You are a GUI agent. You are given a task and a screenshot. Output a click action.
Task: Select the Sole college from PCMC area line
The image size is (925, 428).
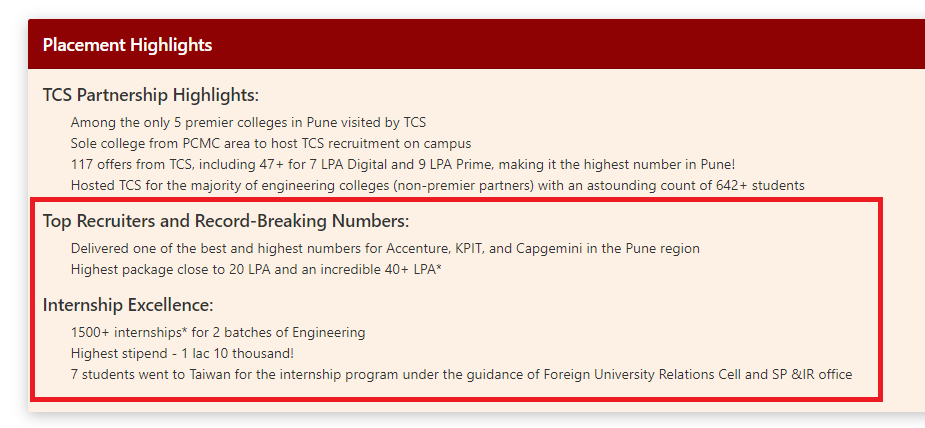click(271, 143)
